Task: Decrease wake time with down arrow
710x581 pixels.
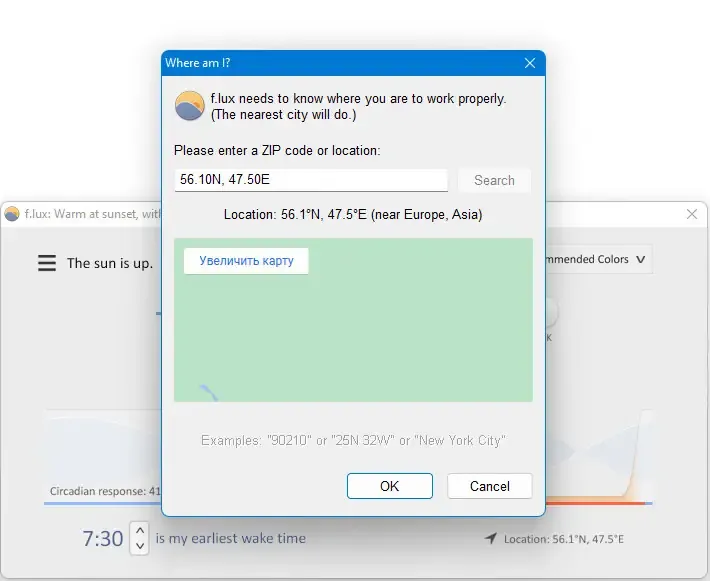Action: (x=140, y=546)
